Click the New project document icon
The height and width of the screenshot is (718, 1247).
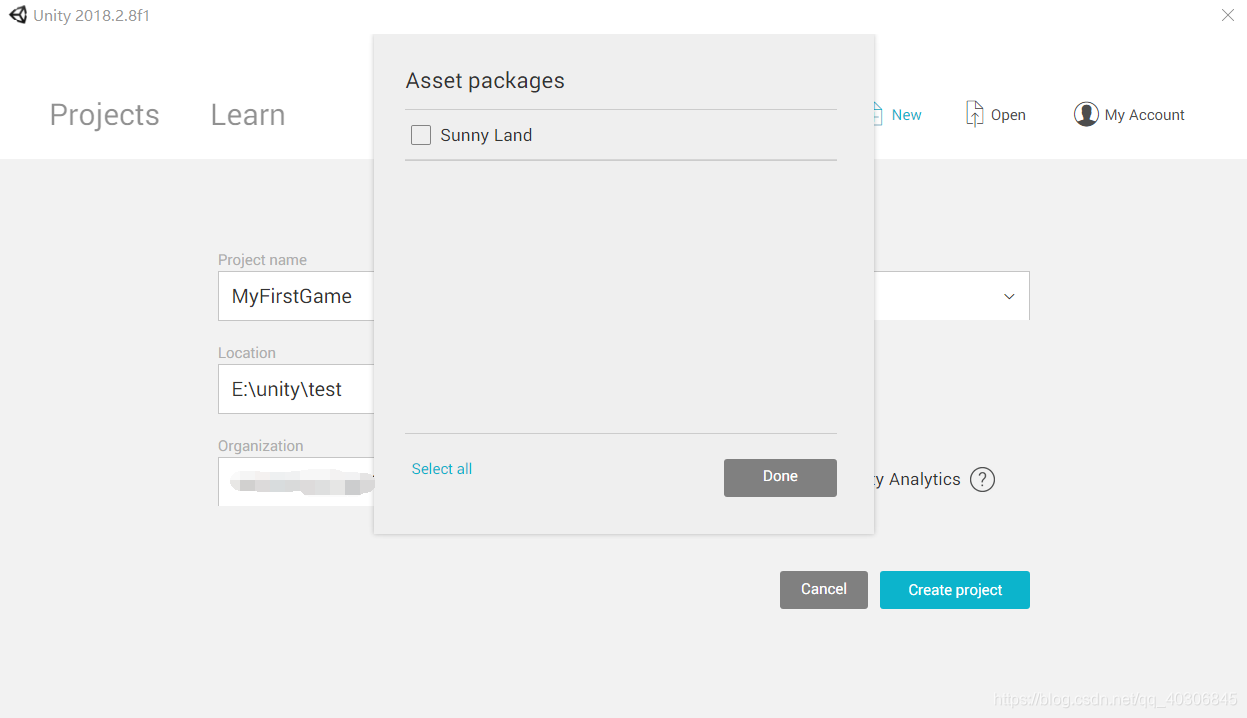(878, 114)
